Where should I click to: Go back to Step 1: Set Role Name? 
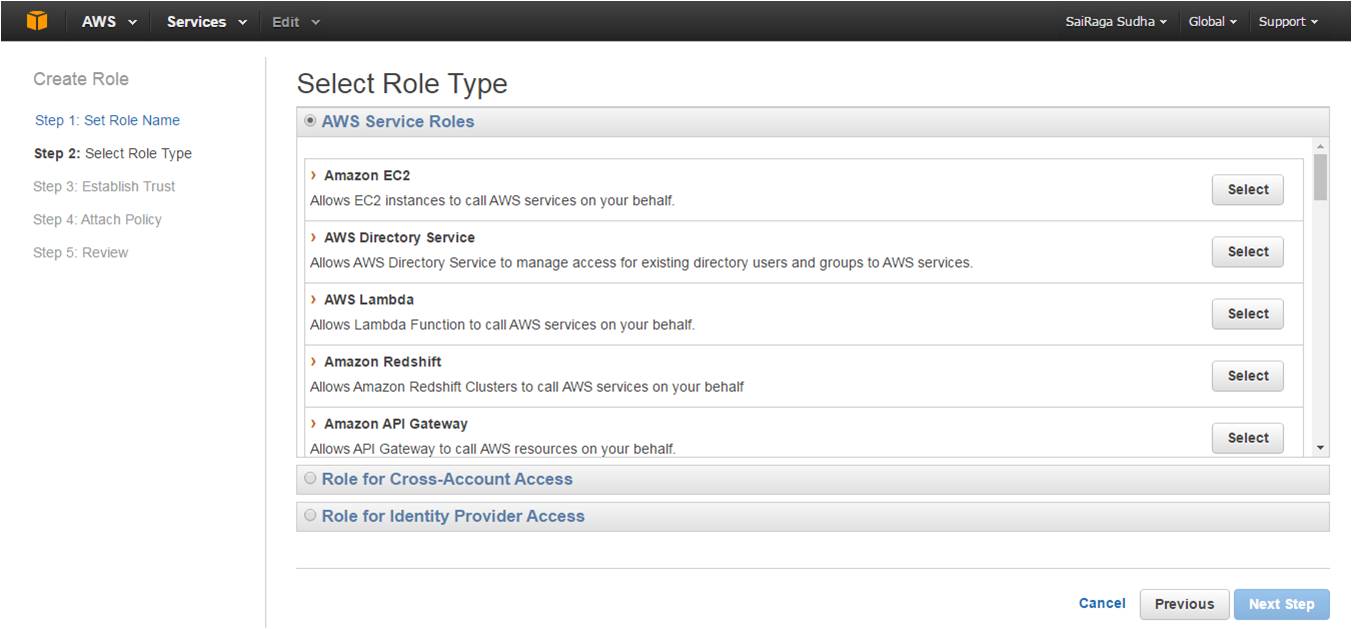107,120
